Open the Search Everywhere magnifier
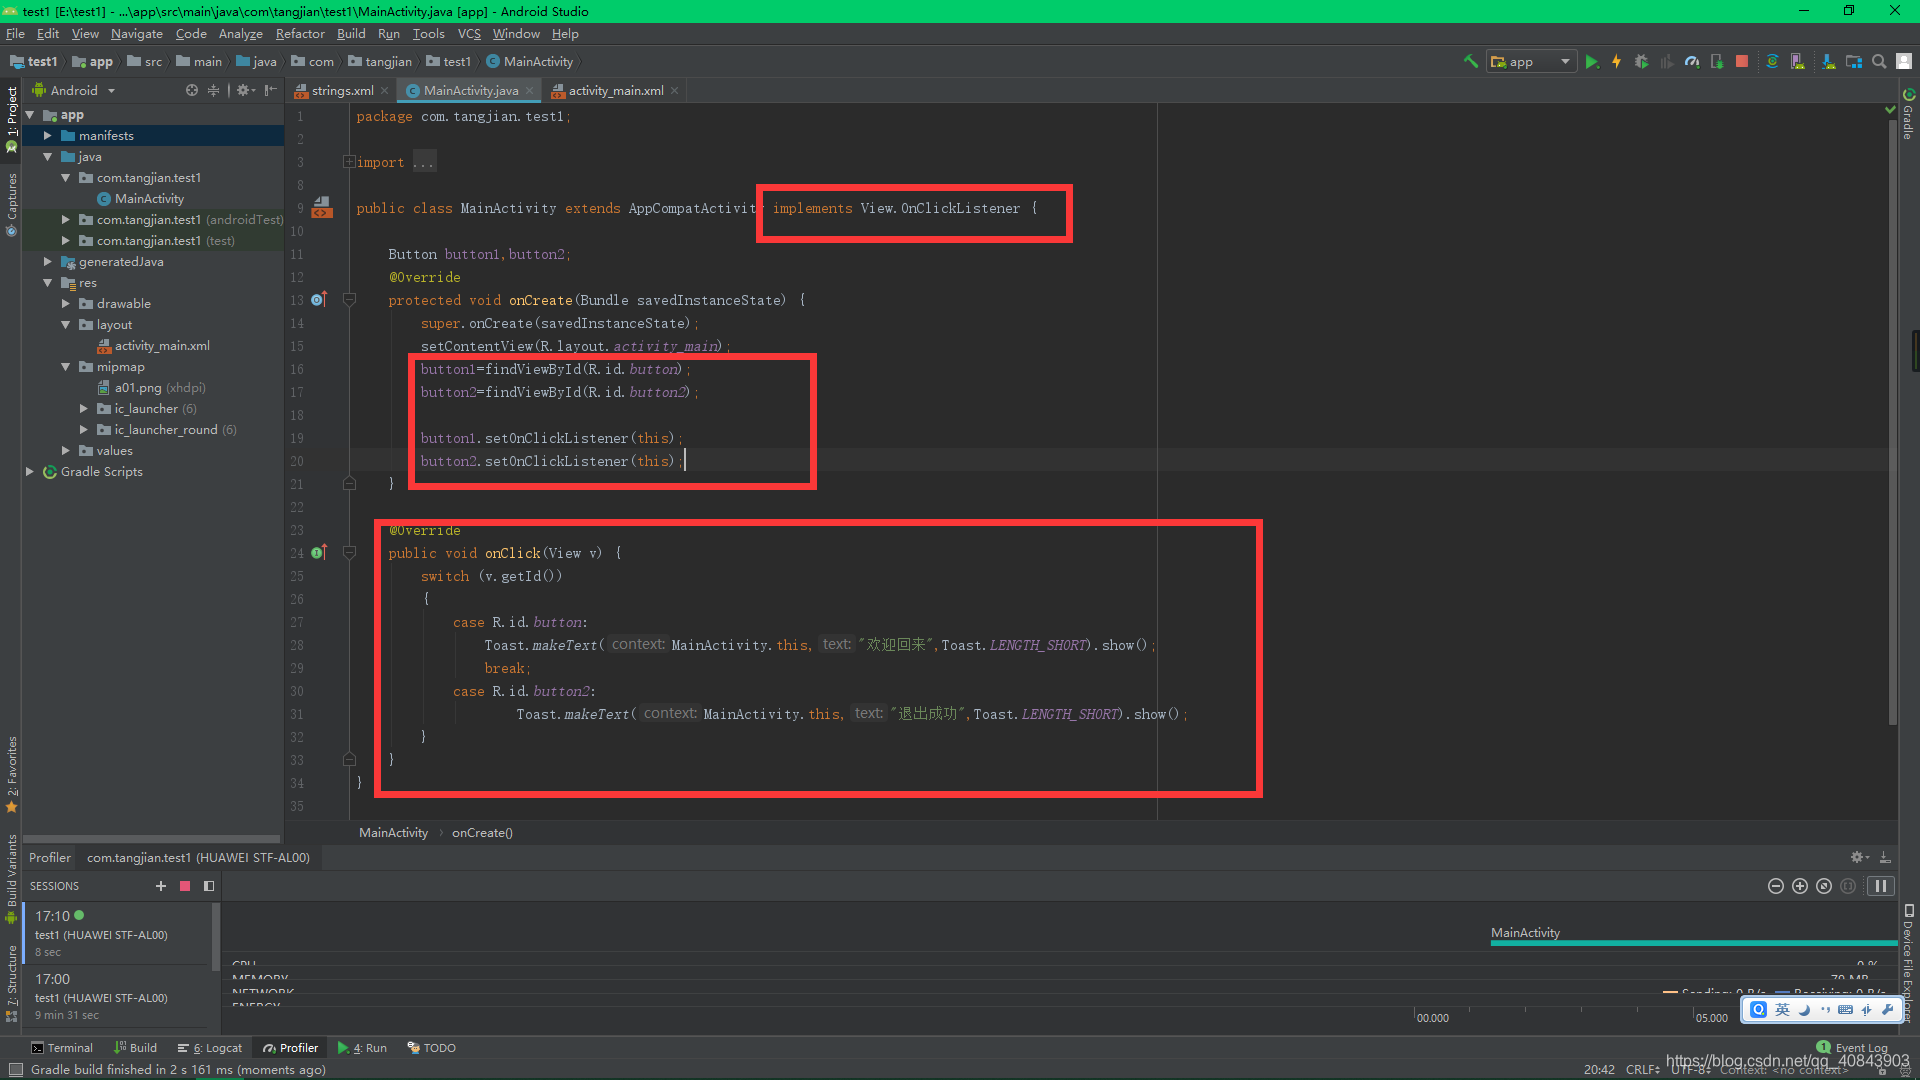The image size is (1920, 1080). tap(1879, 62)
